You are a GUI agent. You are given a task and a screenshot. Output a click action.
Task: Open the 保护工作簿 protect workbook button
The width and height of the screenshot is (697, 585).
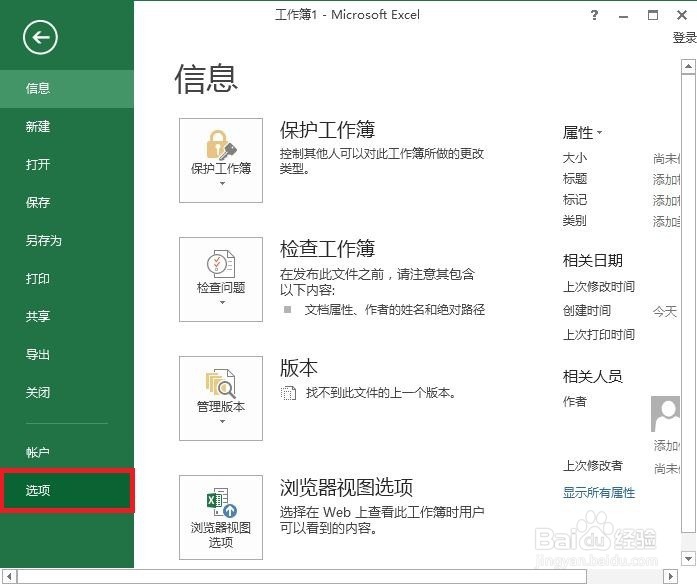[x=221, y=160]
